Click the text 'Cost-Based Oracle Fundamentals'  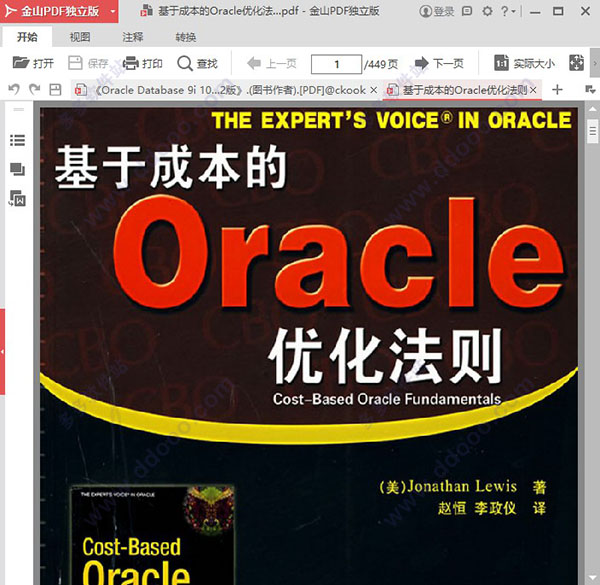click(387, 399)
